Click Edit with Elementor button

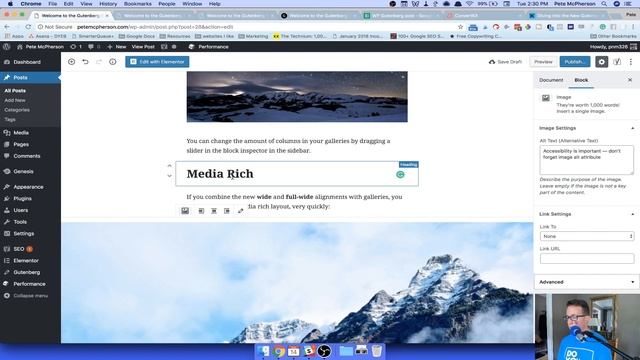click(x=157, y=62)
